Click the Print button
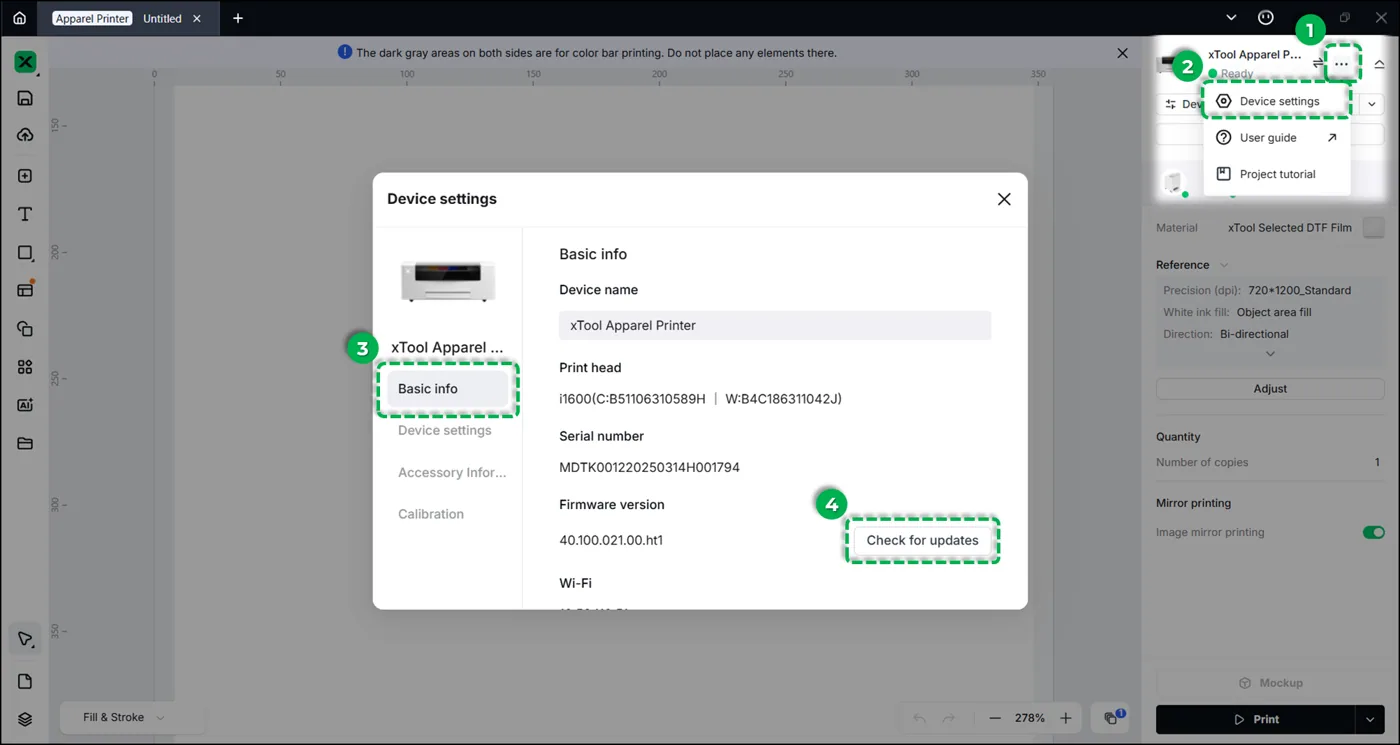 tap(1256, 719)
